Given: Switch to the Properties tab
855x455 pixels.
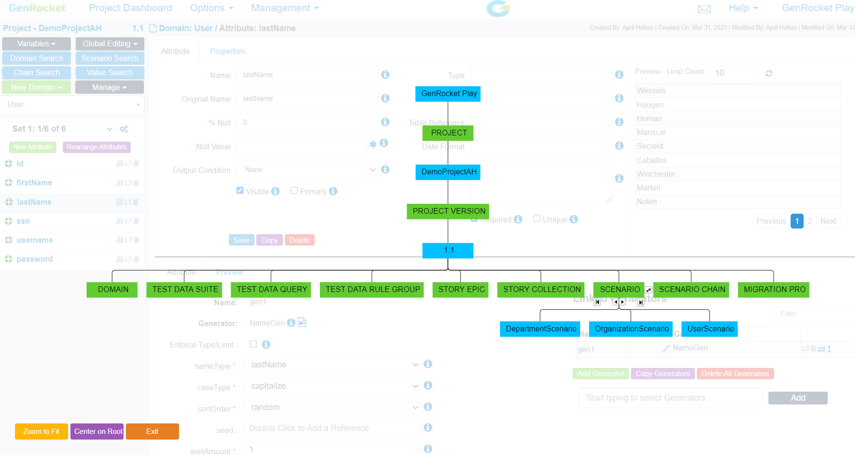Looking at the screenshot, I should click(x=227, y=51).
